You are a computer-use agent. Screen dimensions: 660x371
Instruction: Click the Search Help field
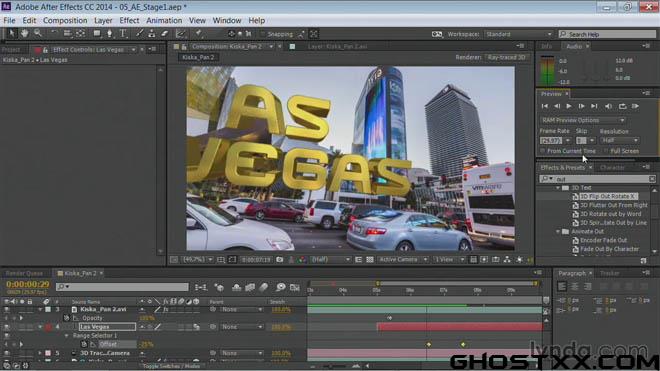(607, 34)
